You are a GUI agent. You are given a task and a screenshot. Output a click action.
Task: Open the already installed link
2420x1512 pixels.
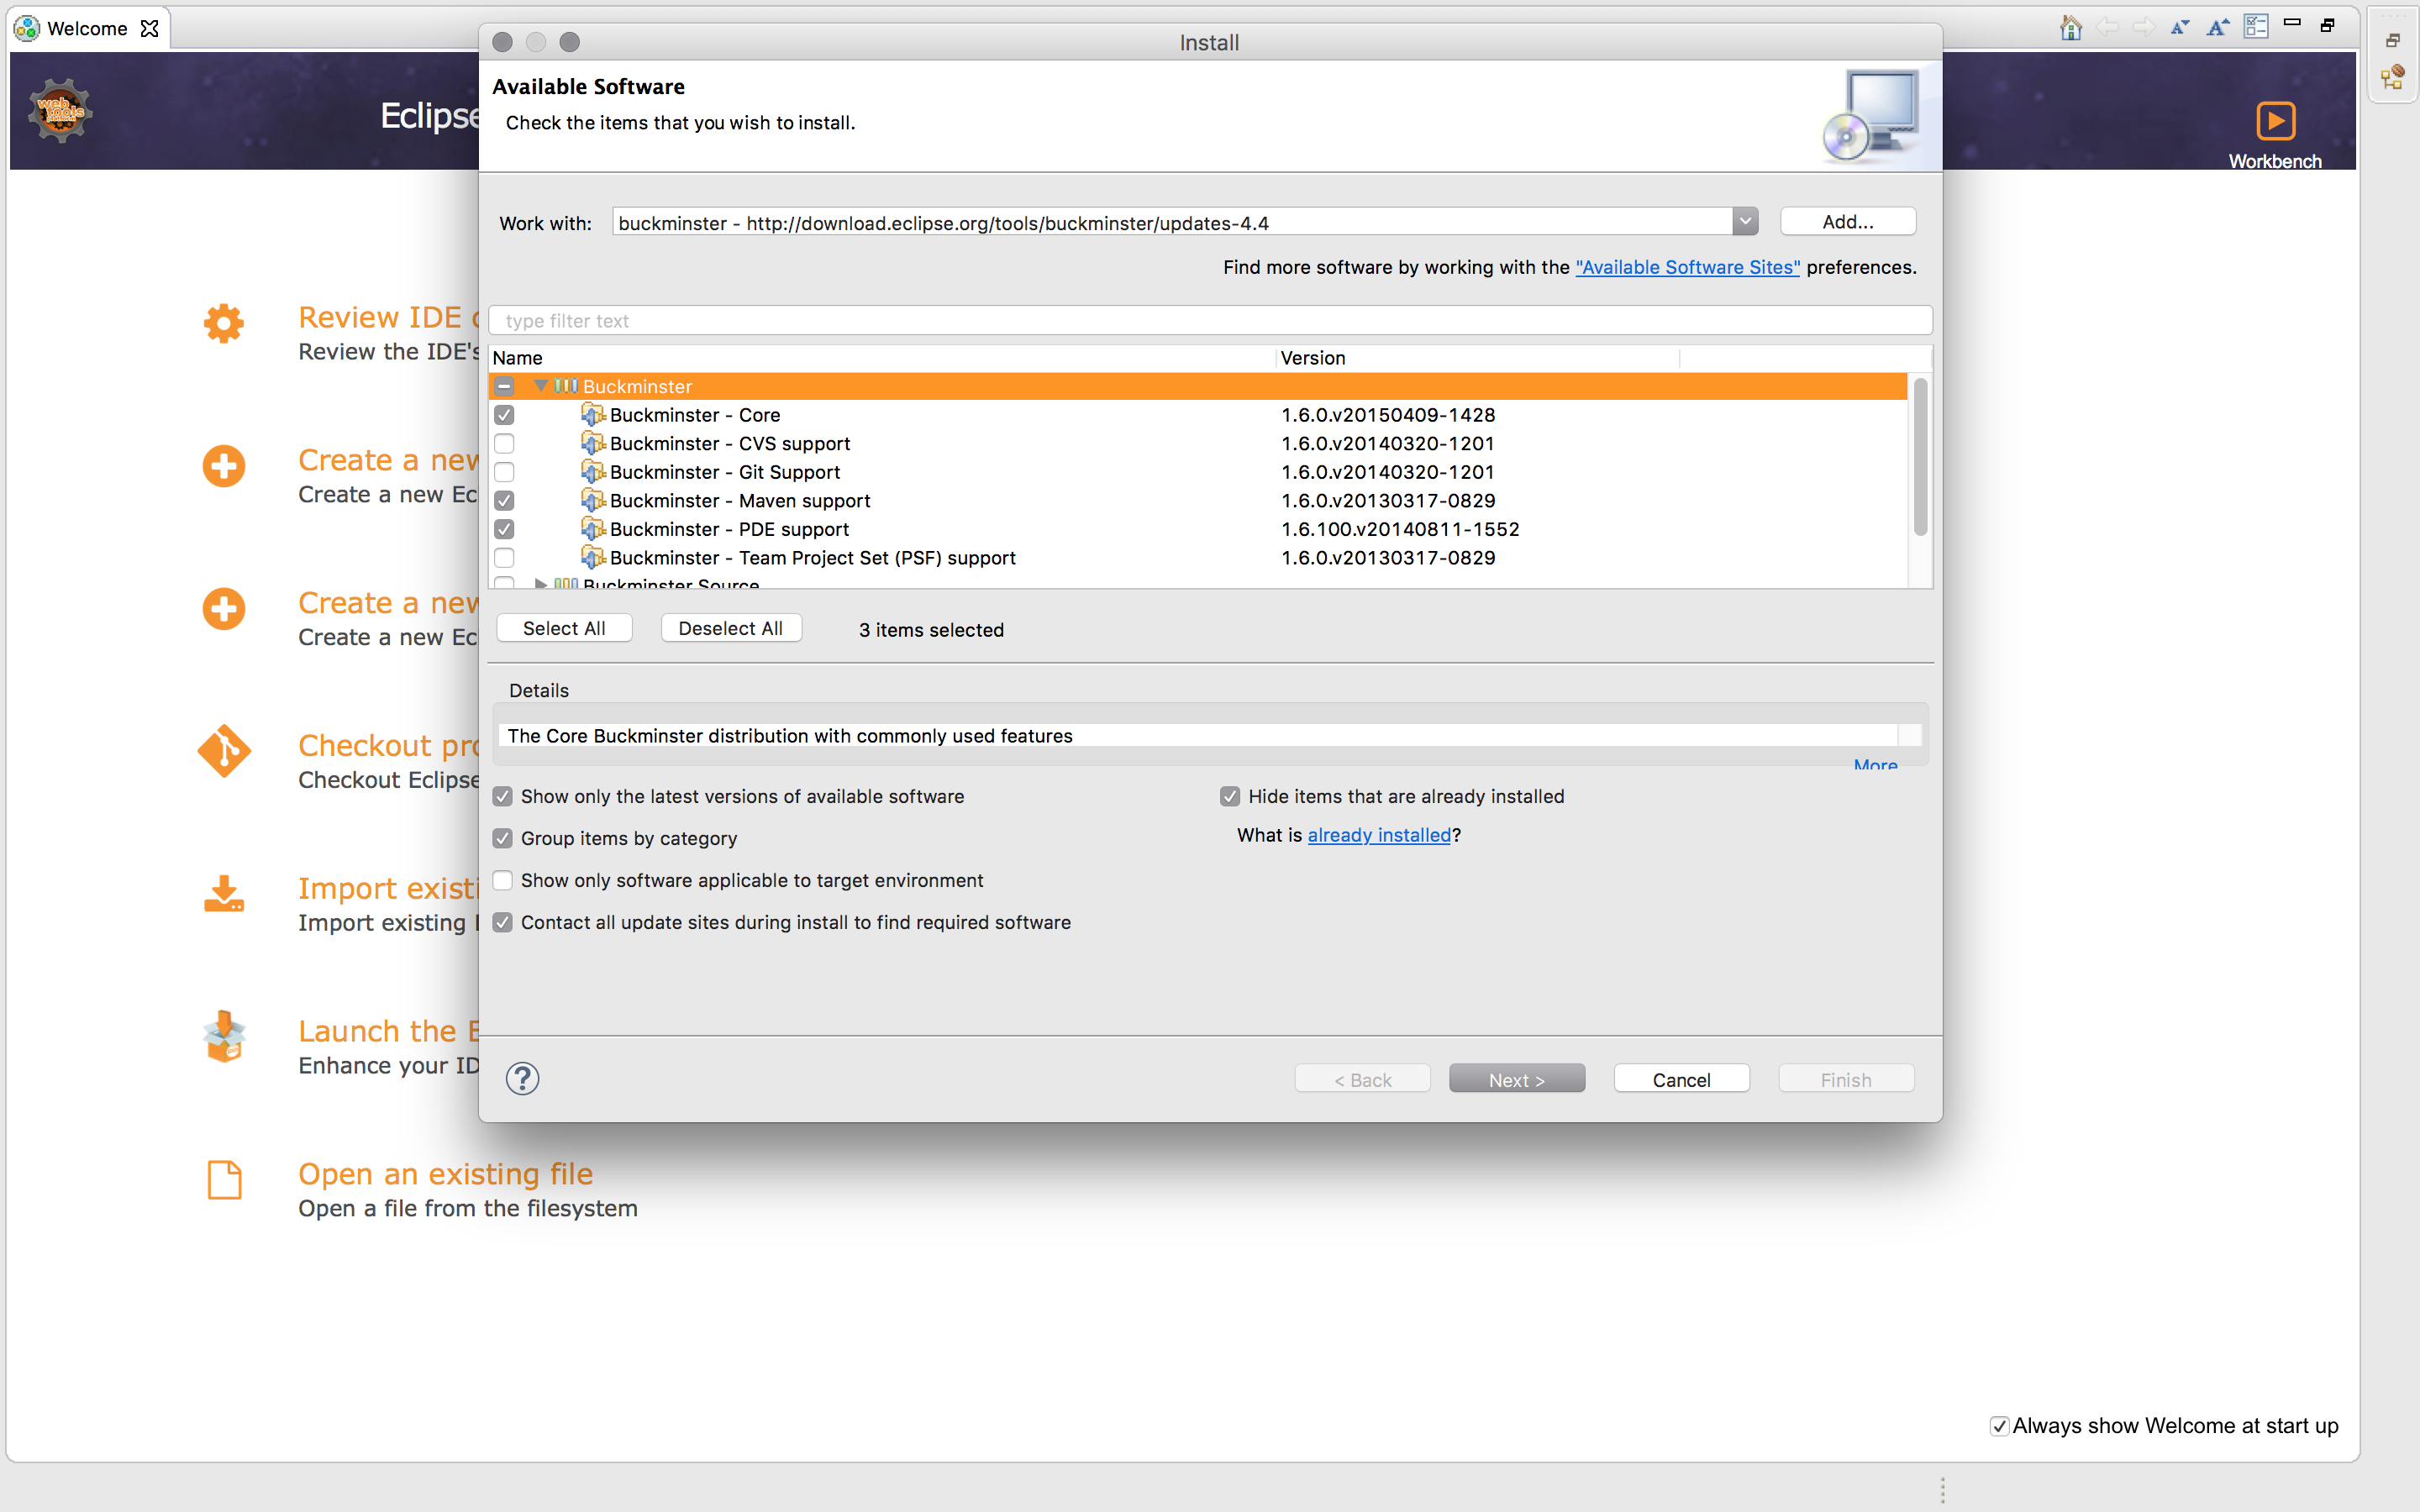(x=1379, y=835)
